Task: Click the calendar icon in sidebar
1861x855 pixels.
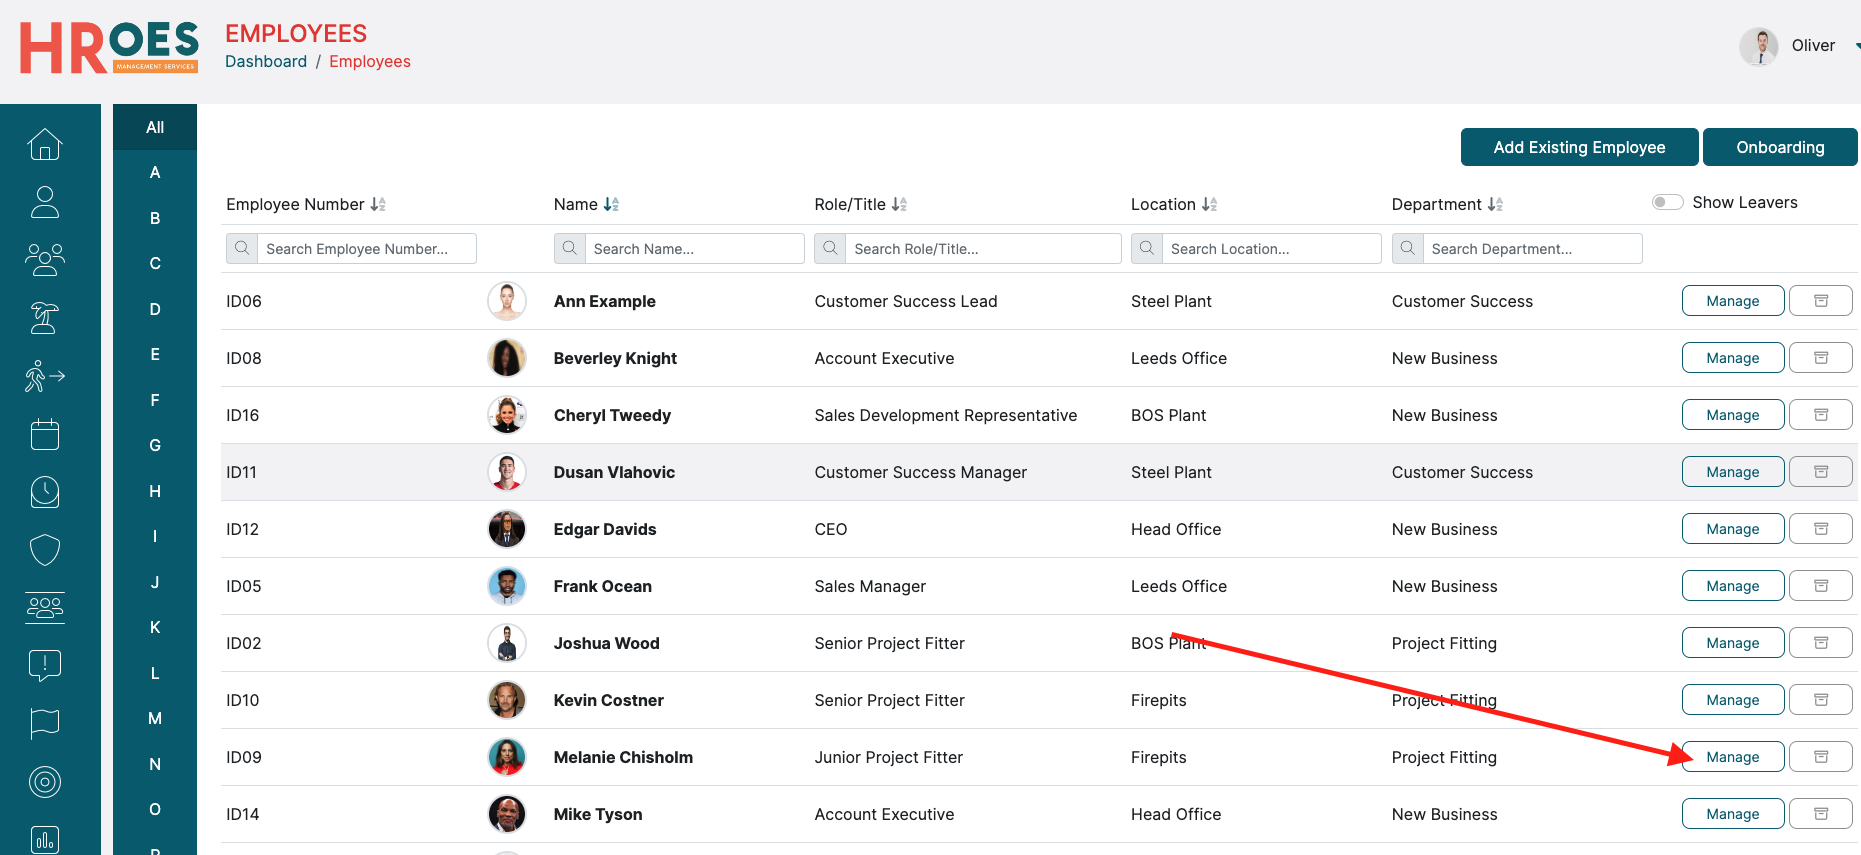Action: [x=45, y=434]
